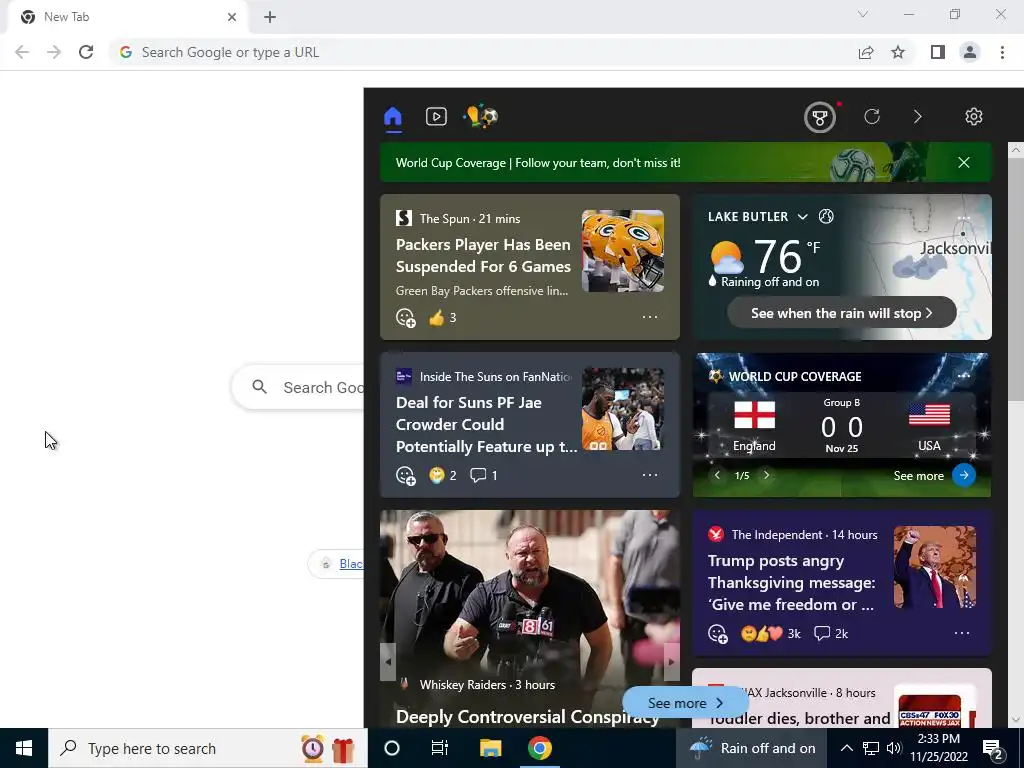Open Trump posts angry Thanksgiving article
This screenshot has height=768, width=1024.
tap(792, 583)
